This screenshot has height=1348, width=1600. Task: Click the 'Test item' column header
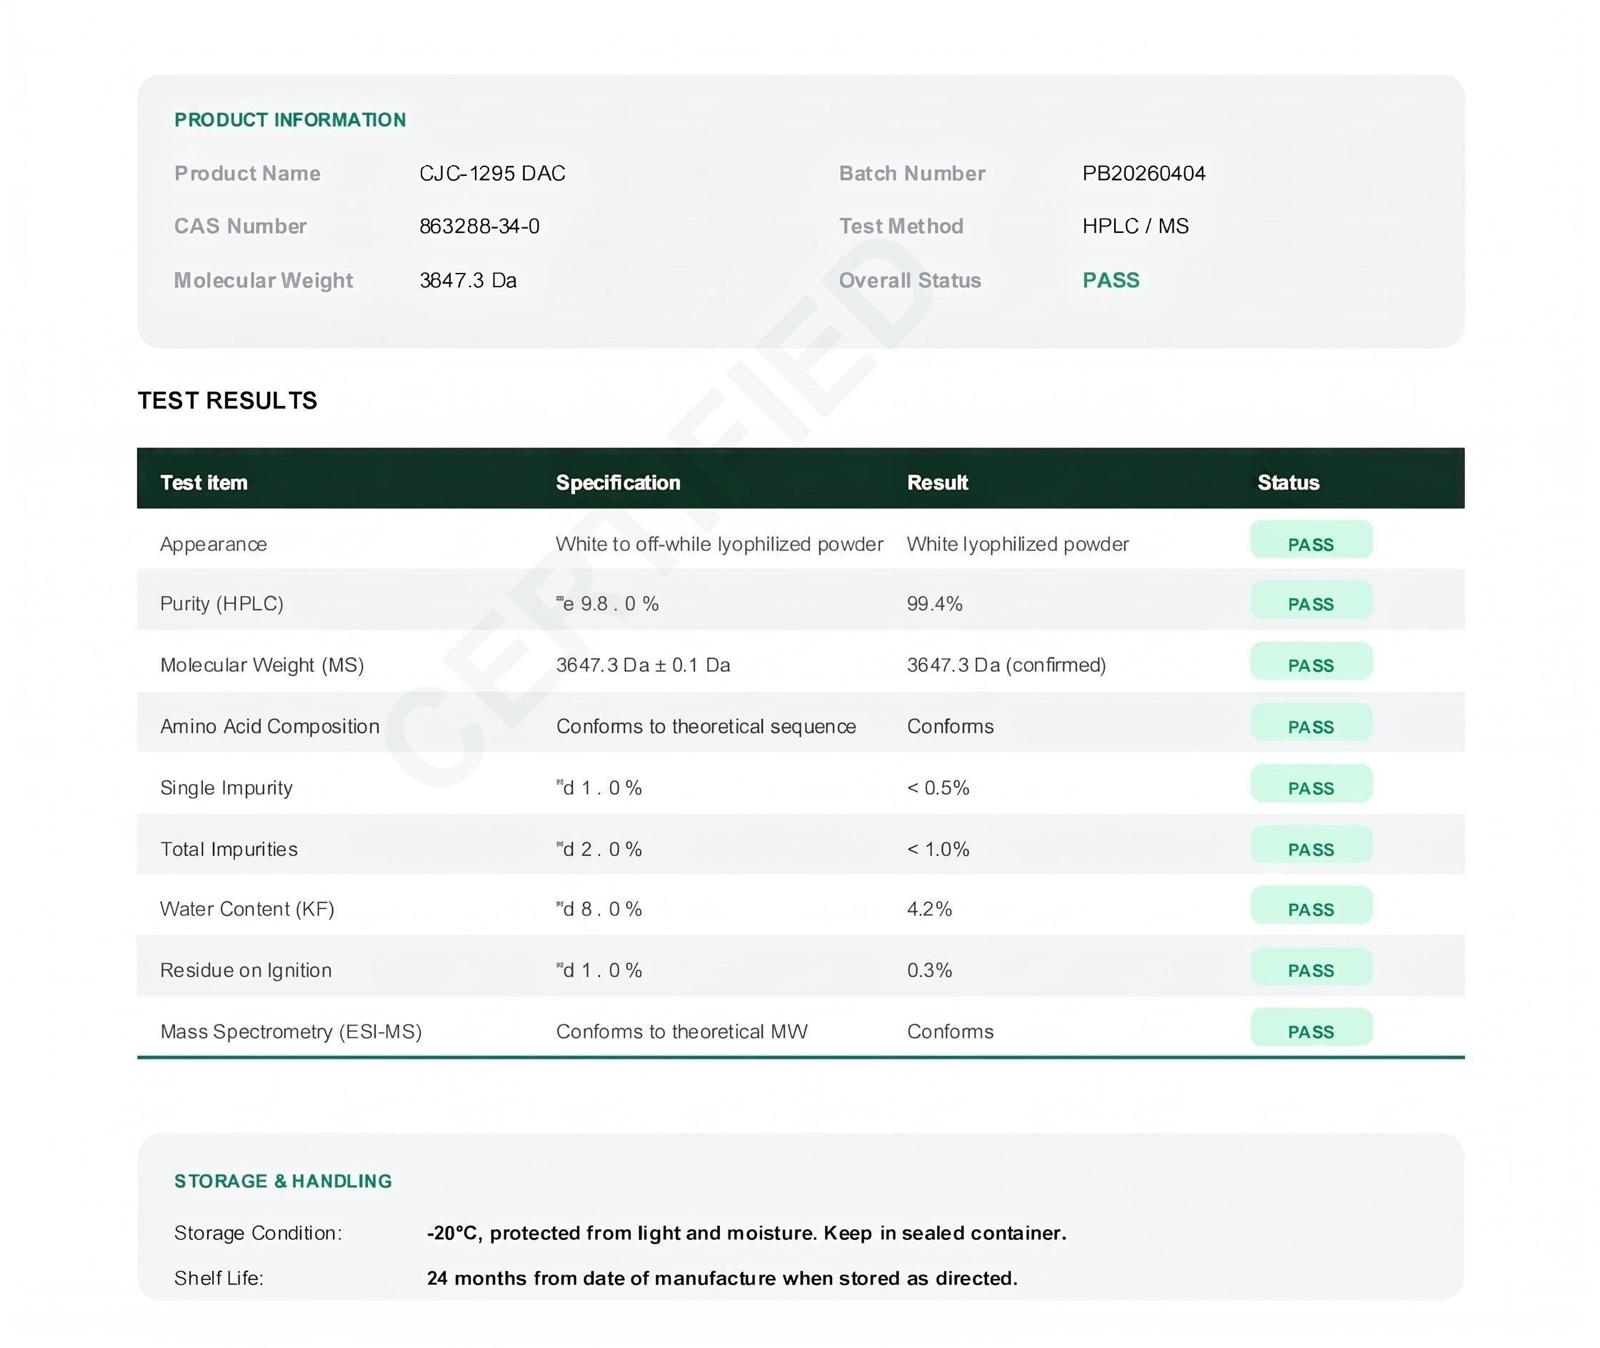(203, 482)
